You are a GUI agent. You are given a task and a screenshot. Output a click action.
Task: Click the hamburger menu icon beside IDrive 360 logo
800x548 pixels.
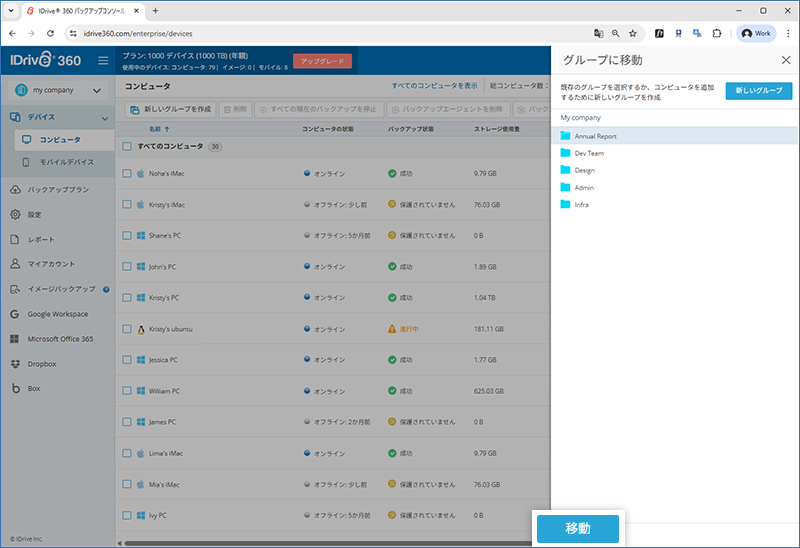[103, 61]
